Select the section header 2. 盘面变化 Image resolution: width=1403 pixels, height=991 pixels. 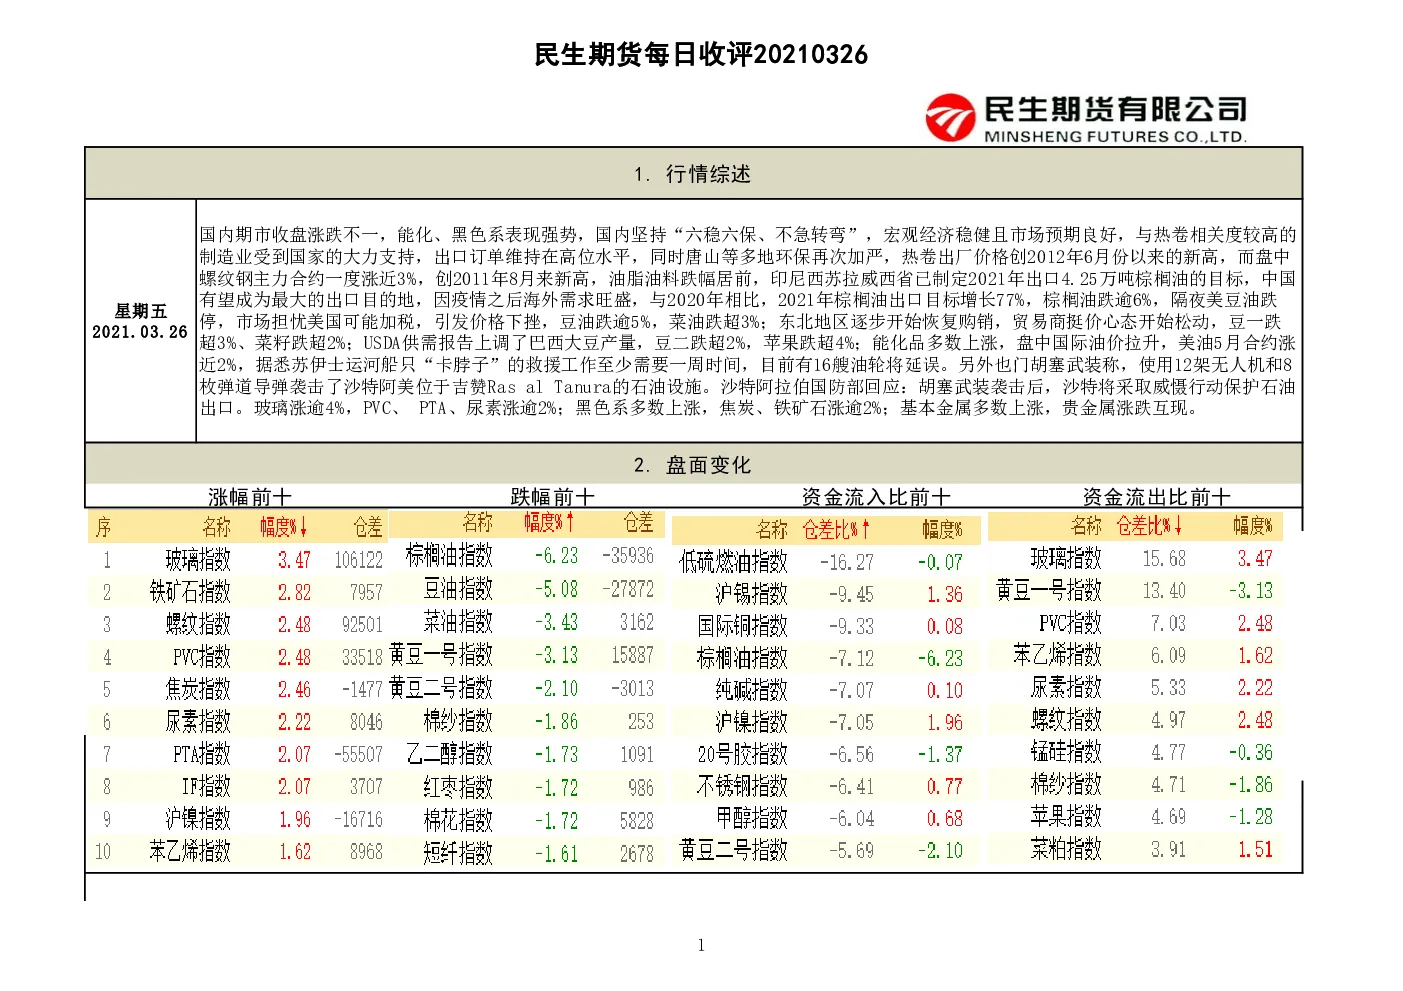(x=692, y=465)
